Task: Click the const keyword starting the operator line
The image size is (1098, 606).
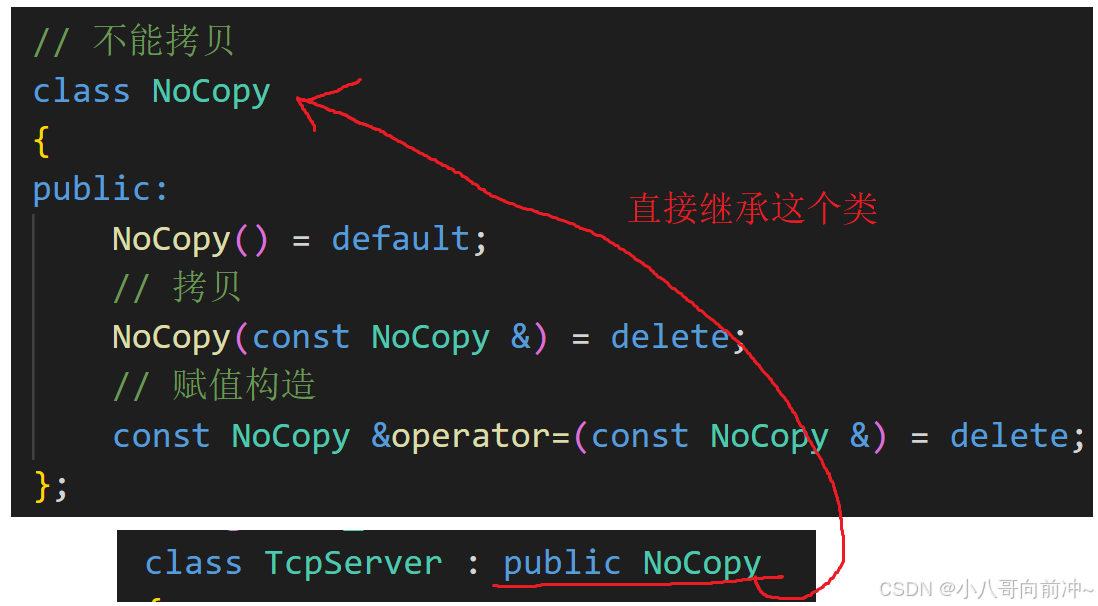Action: pos(161,436)
